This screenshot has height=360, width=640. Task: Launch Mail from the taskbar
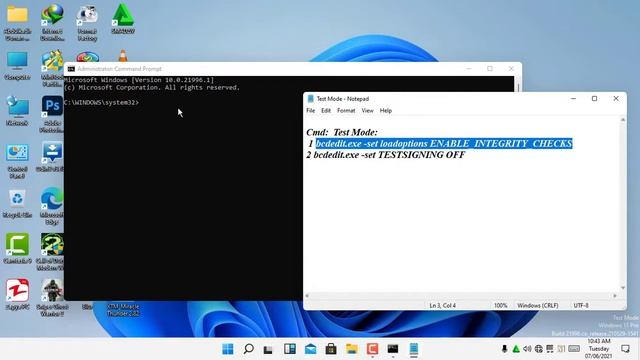pyautogui.click(x=311, y=349)
